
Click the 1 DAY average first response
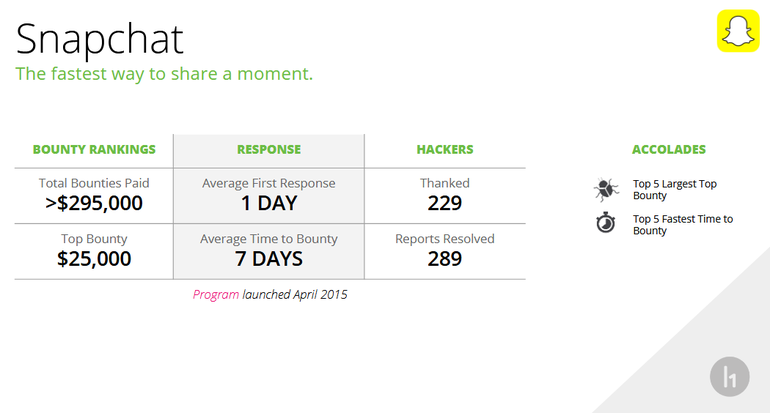tap(269, 203)
